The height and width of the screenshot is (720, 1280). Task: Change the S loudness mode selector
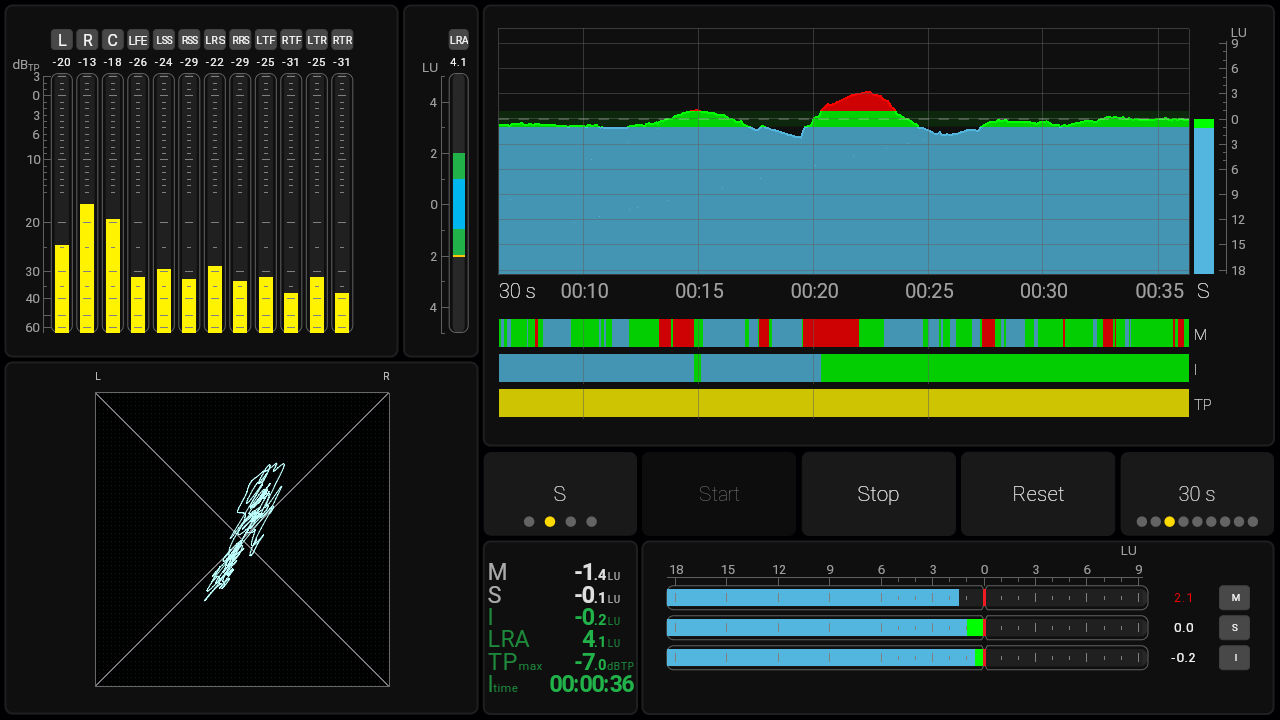(x=560, y=494)
